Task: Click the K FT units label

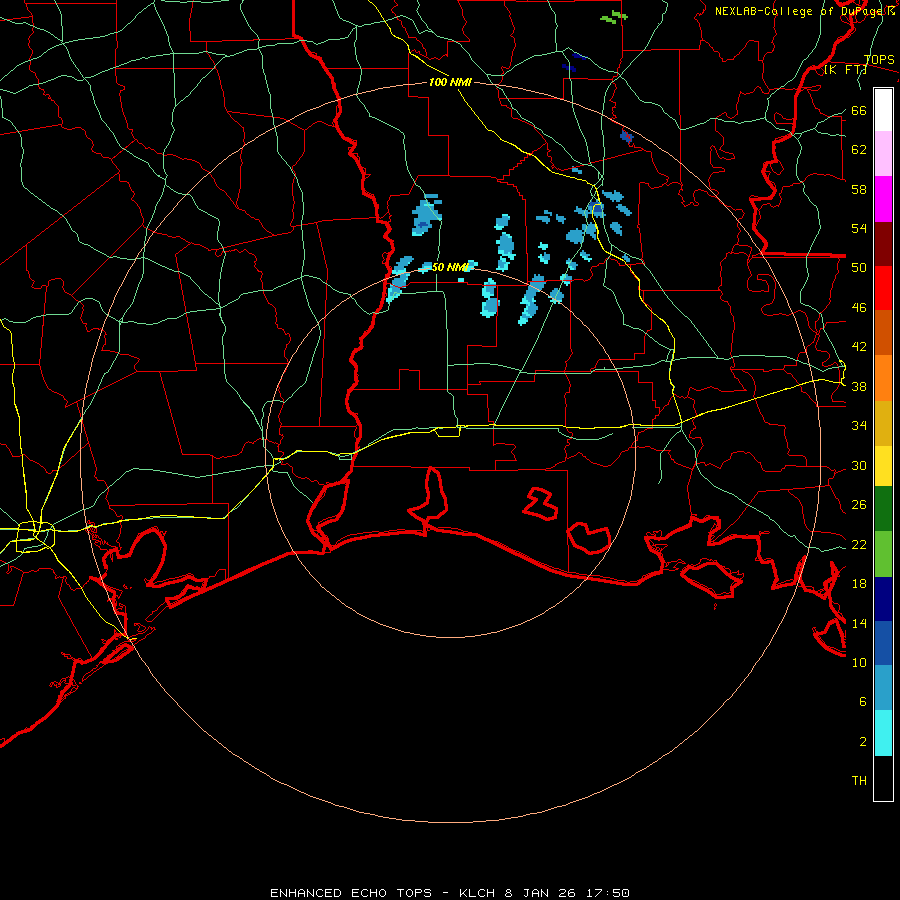Action: point(845,70)
